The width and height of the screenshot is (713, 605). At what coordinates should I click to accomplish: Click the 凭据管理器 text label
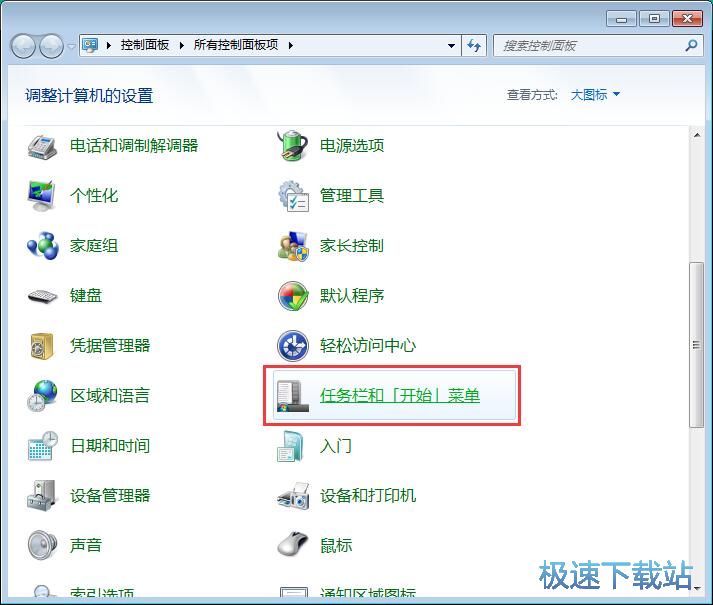tap(110, 345)
